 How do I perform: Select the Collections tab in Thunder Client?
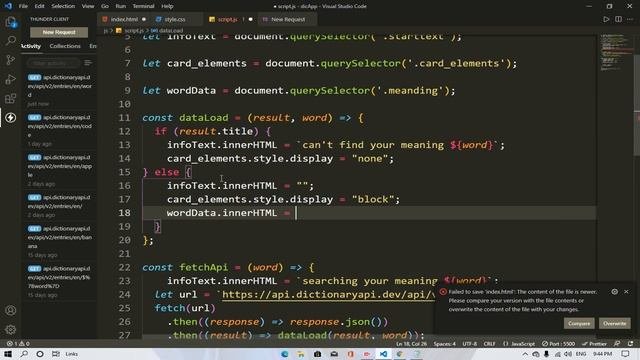(x=65, y=46)
